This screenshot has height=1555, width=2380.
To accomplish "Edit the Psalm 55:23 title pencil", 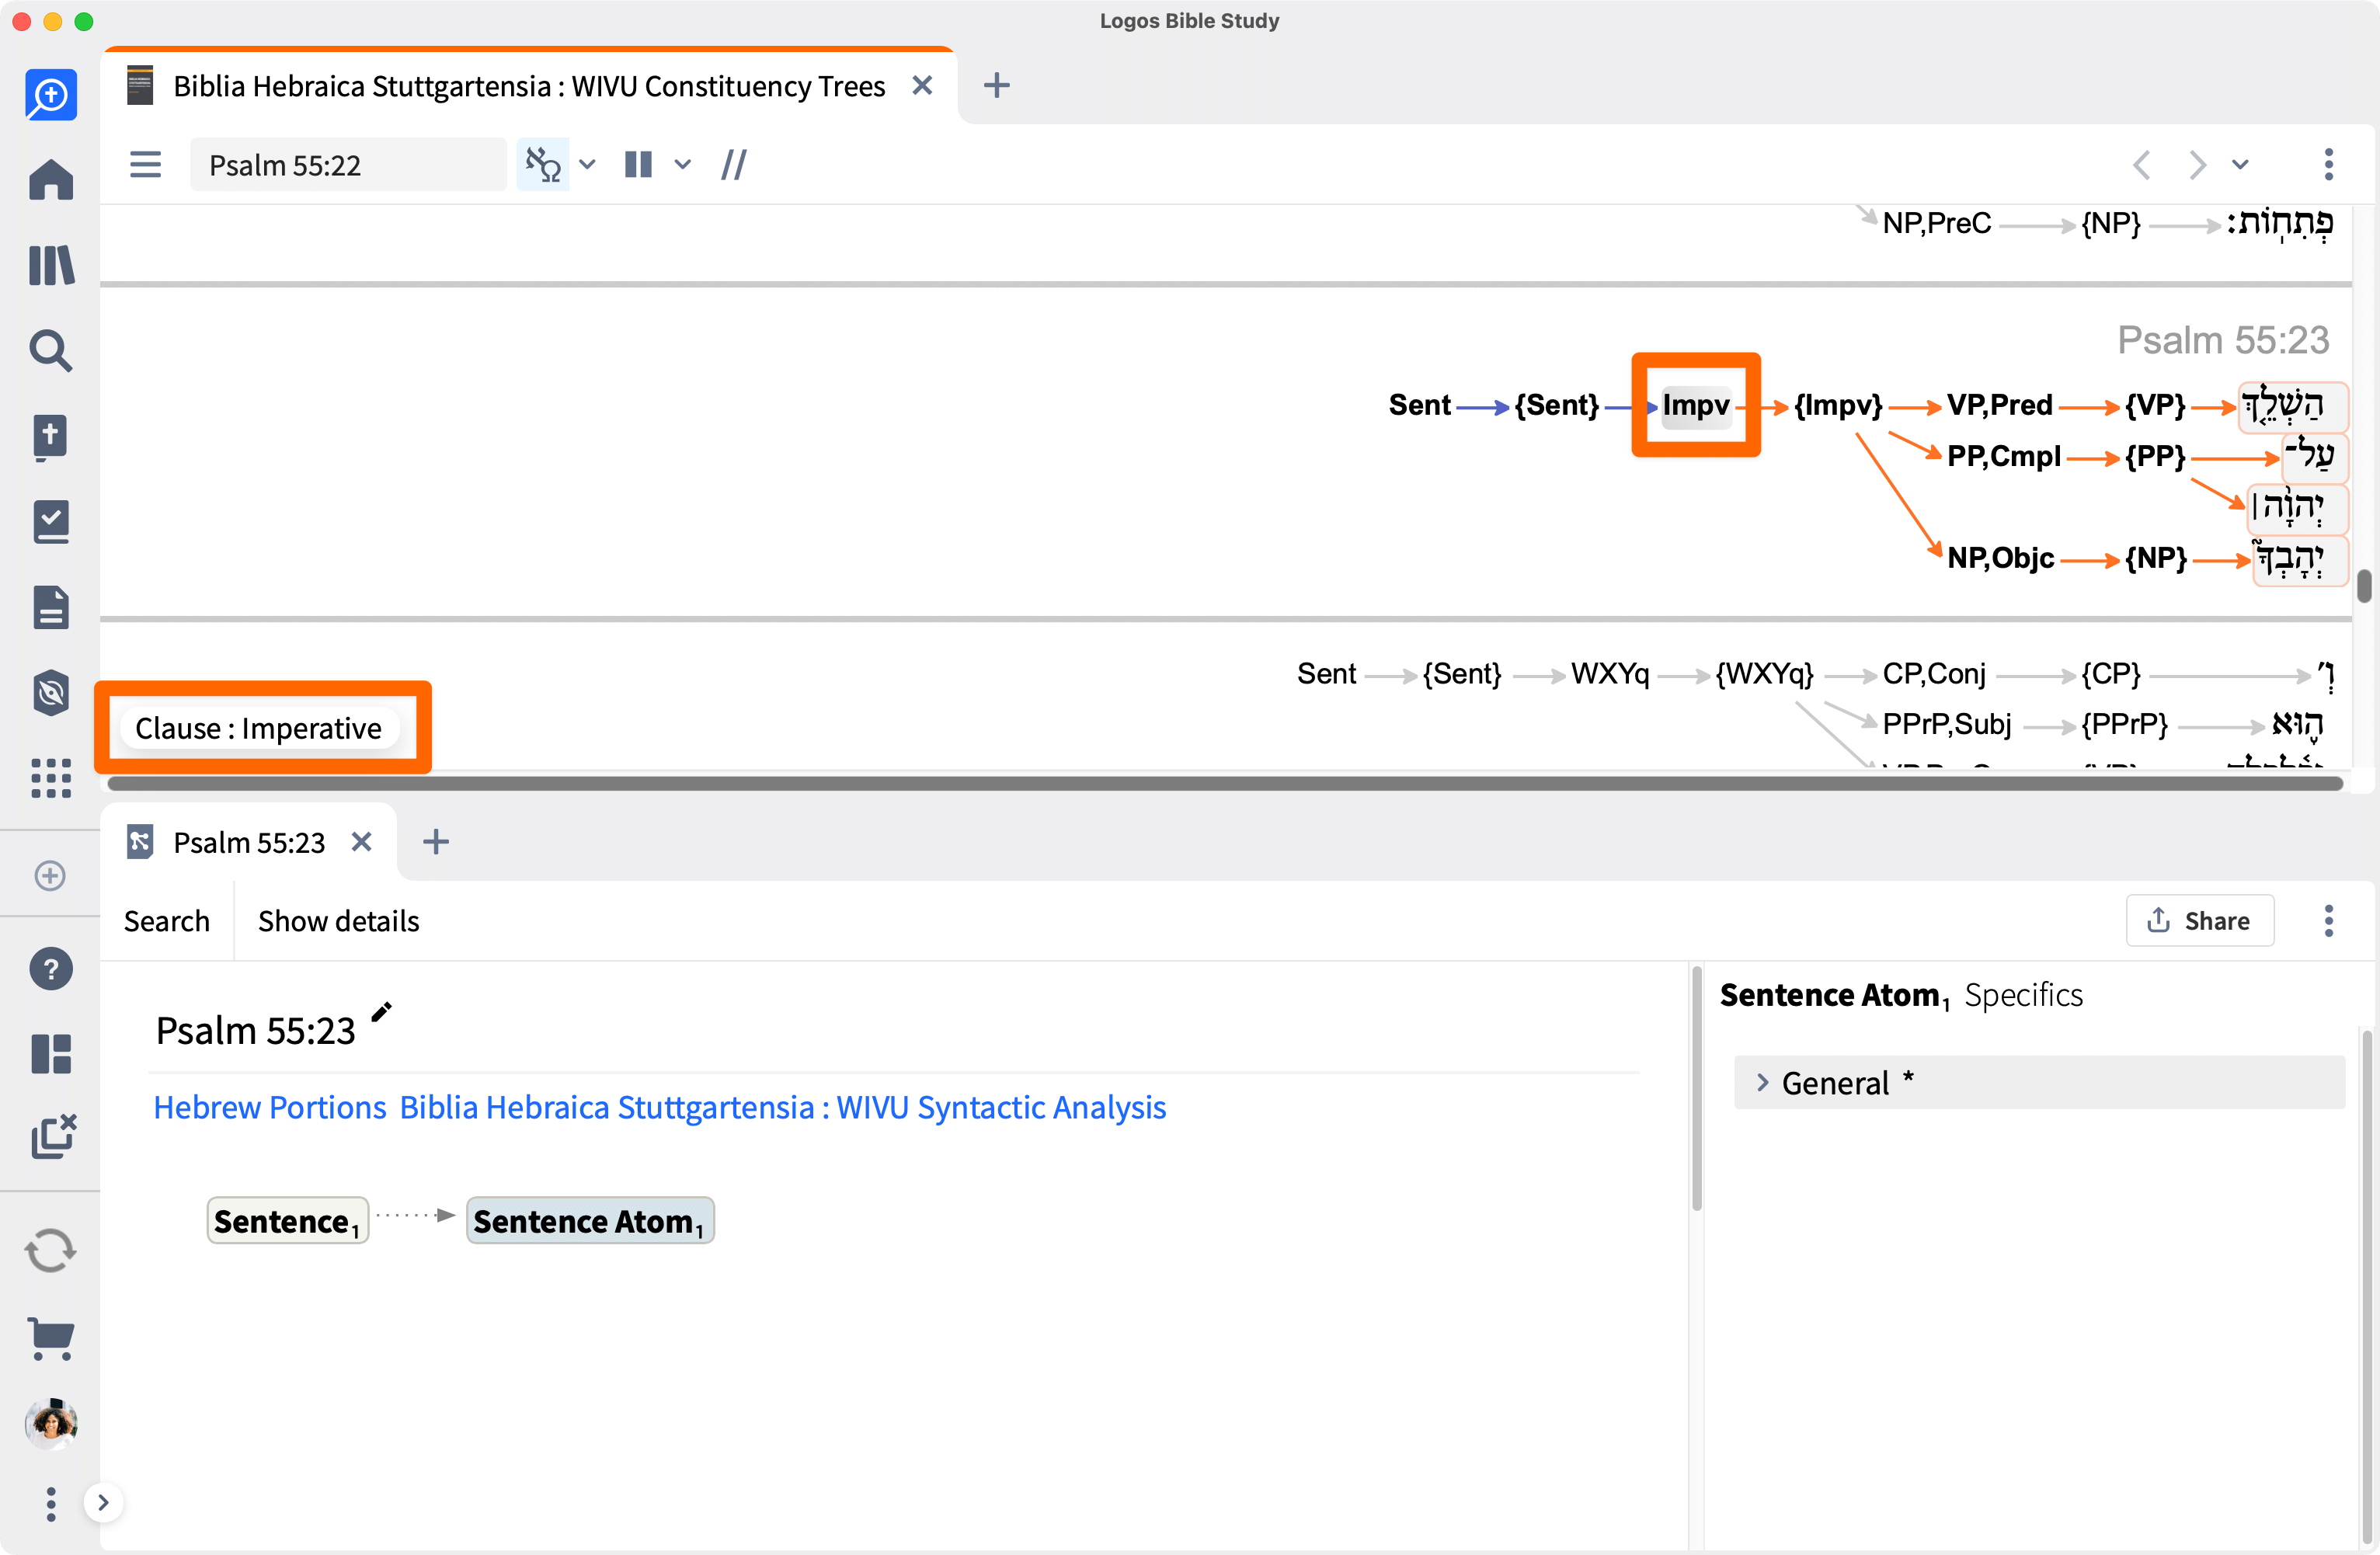I will tap(381, 1013).
